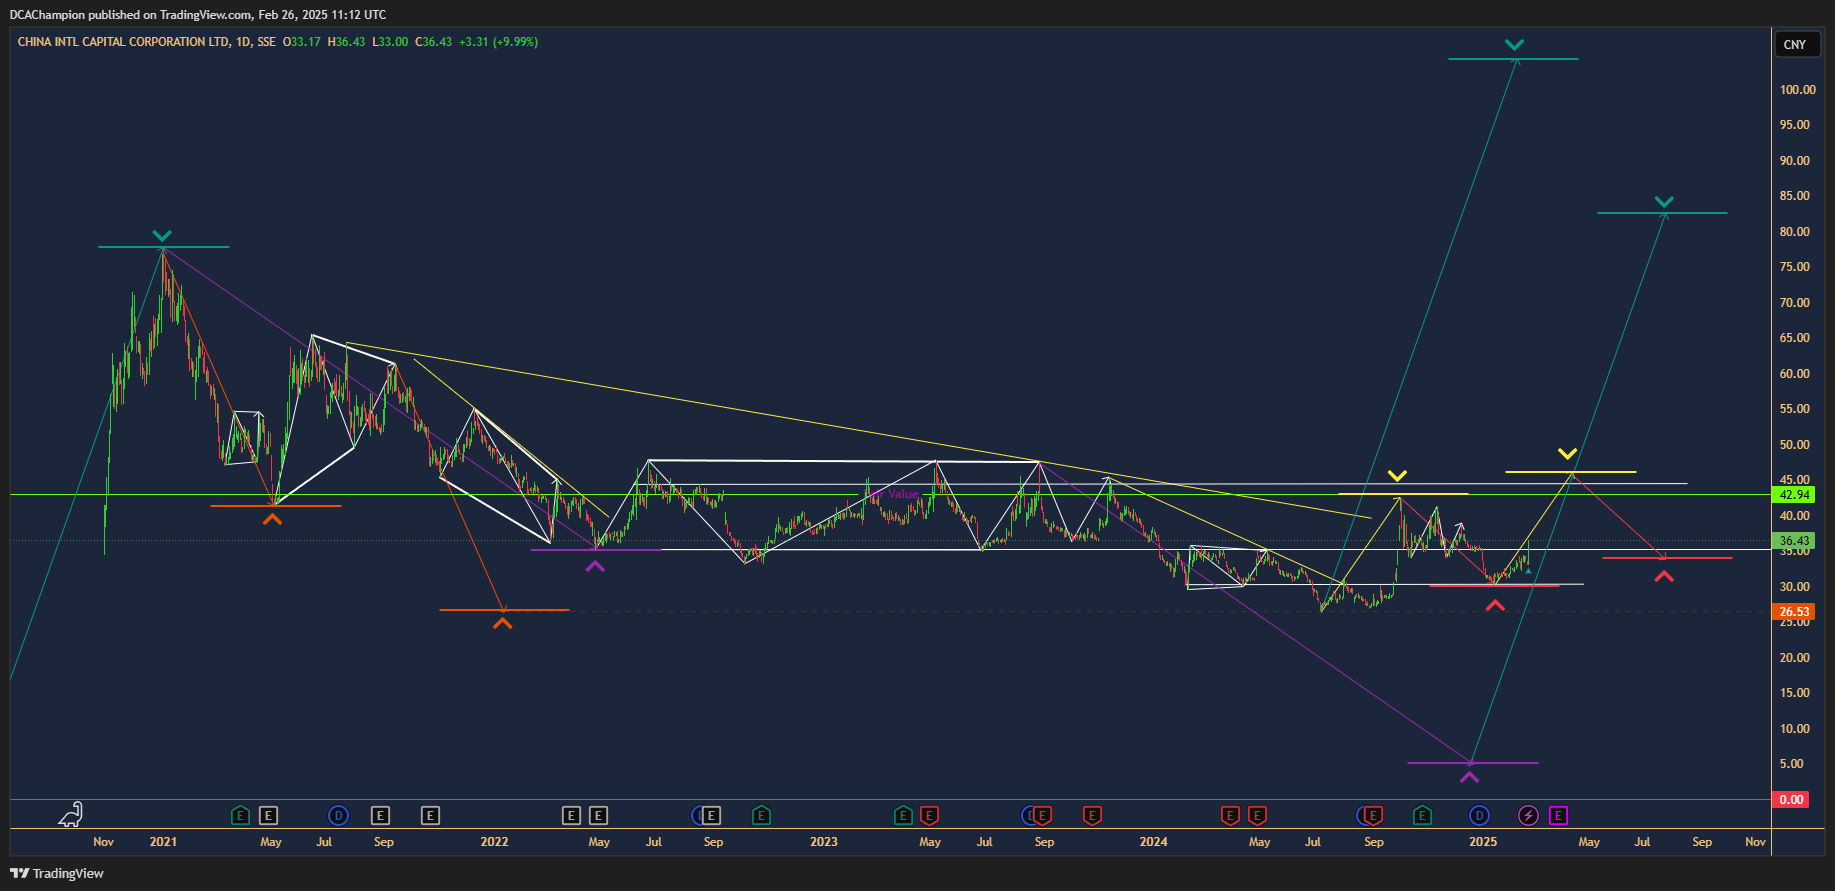1835x891 pixels.
Task: Click the 2021 year label on time axis
Action: click(163, 842)
